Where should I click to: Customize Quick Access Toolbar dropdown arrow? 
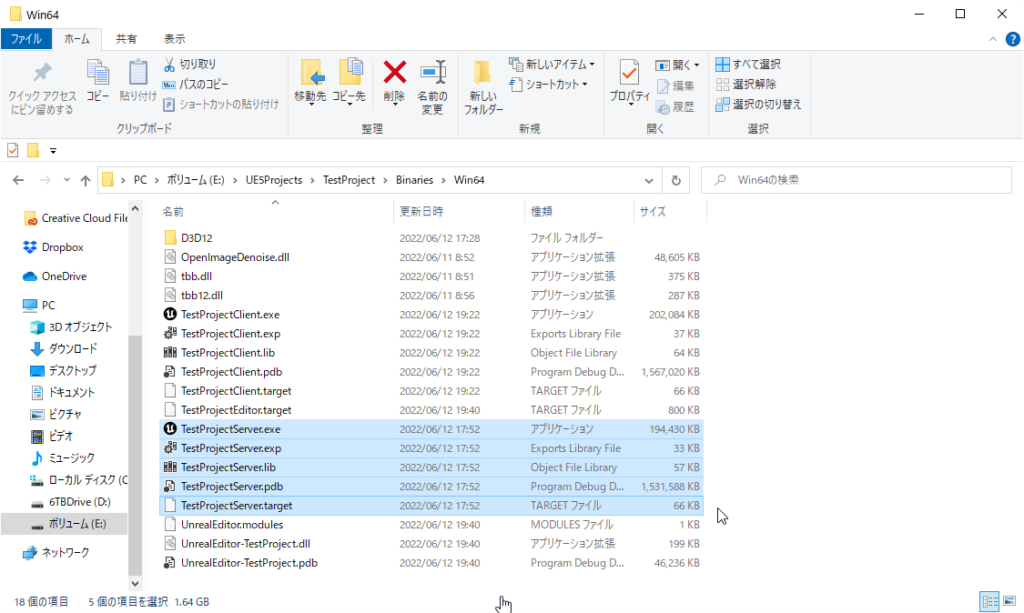point(53,151)
